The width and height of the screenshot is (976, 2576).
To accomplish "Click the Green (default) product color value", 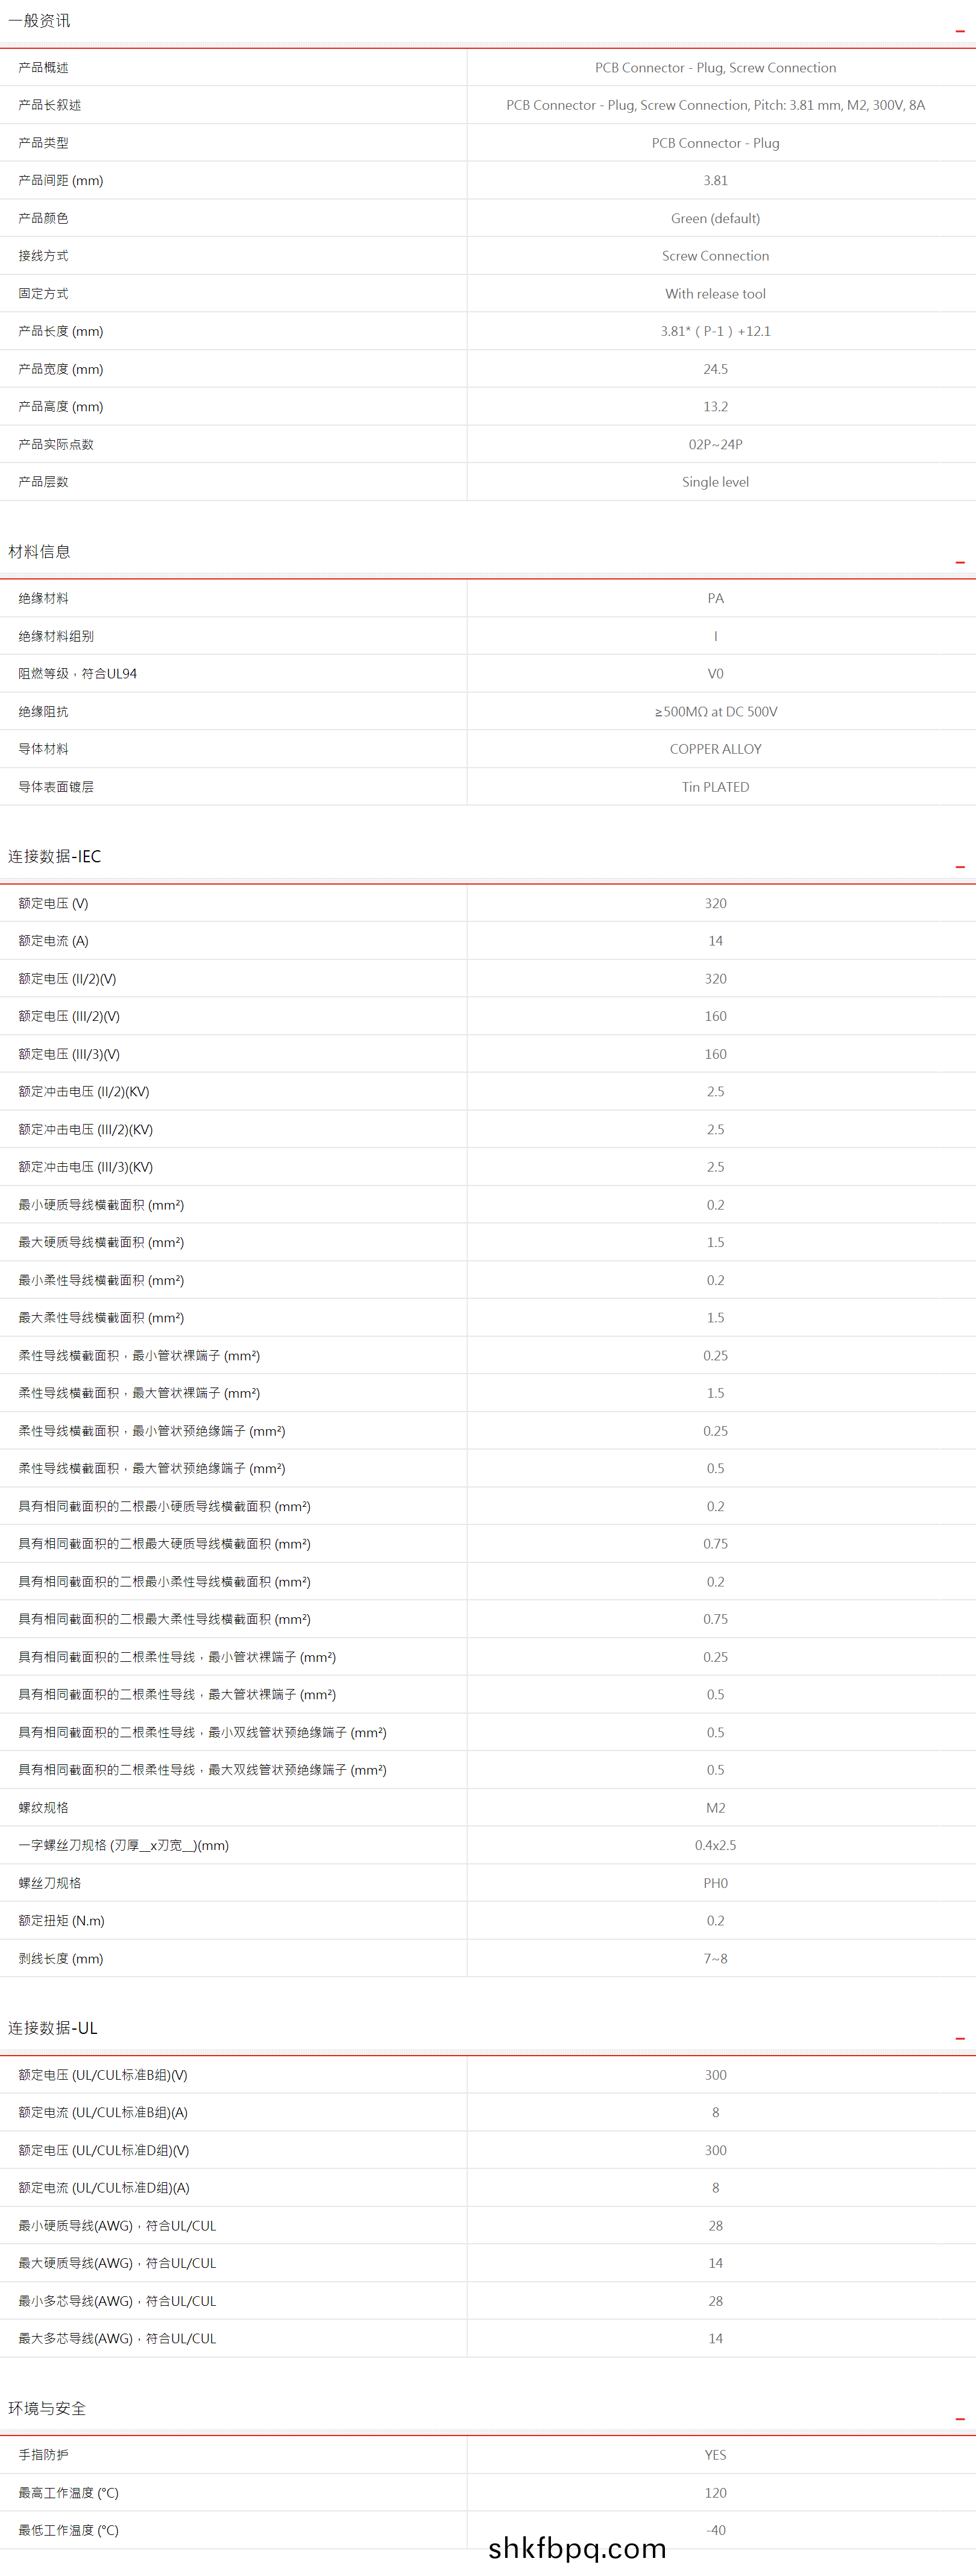I will click(x=715, y=218).
